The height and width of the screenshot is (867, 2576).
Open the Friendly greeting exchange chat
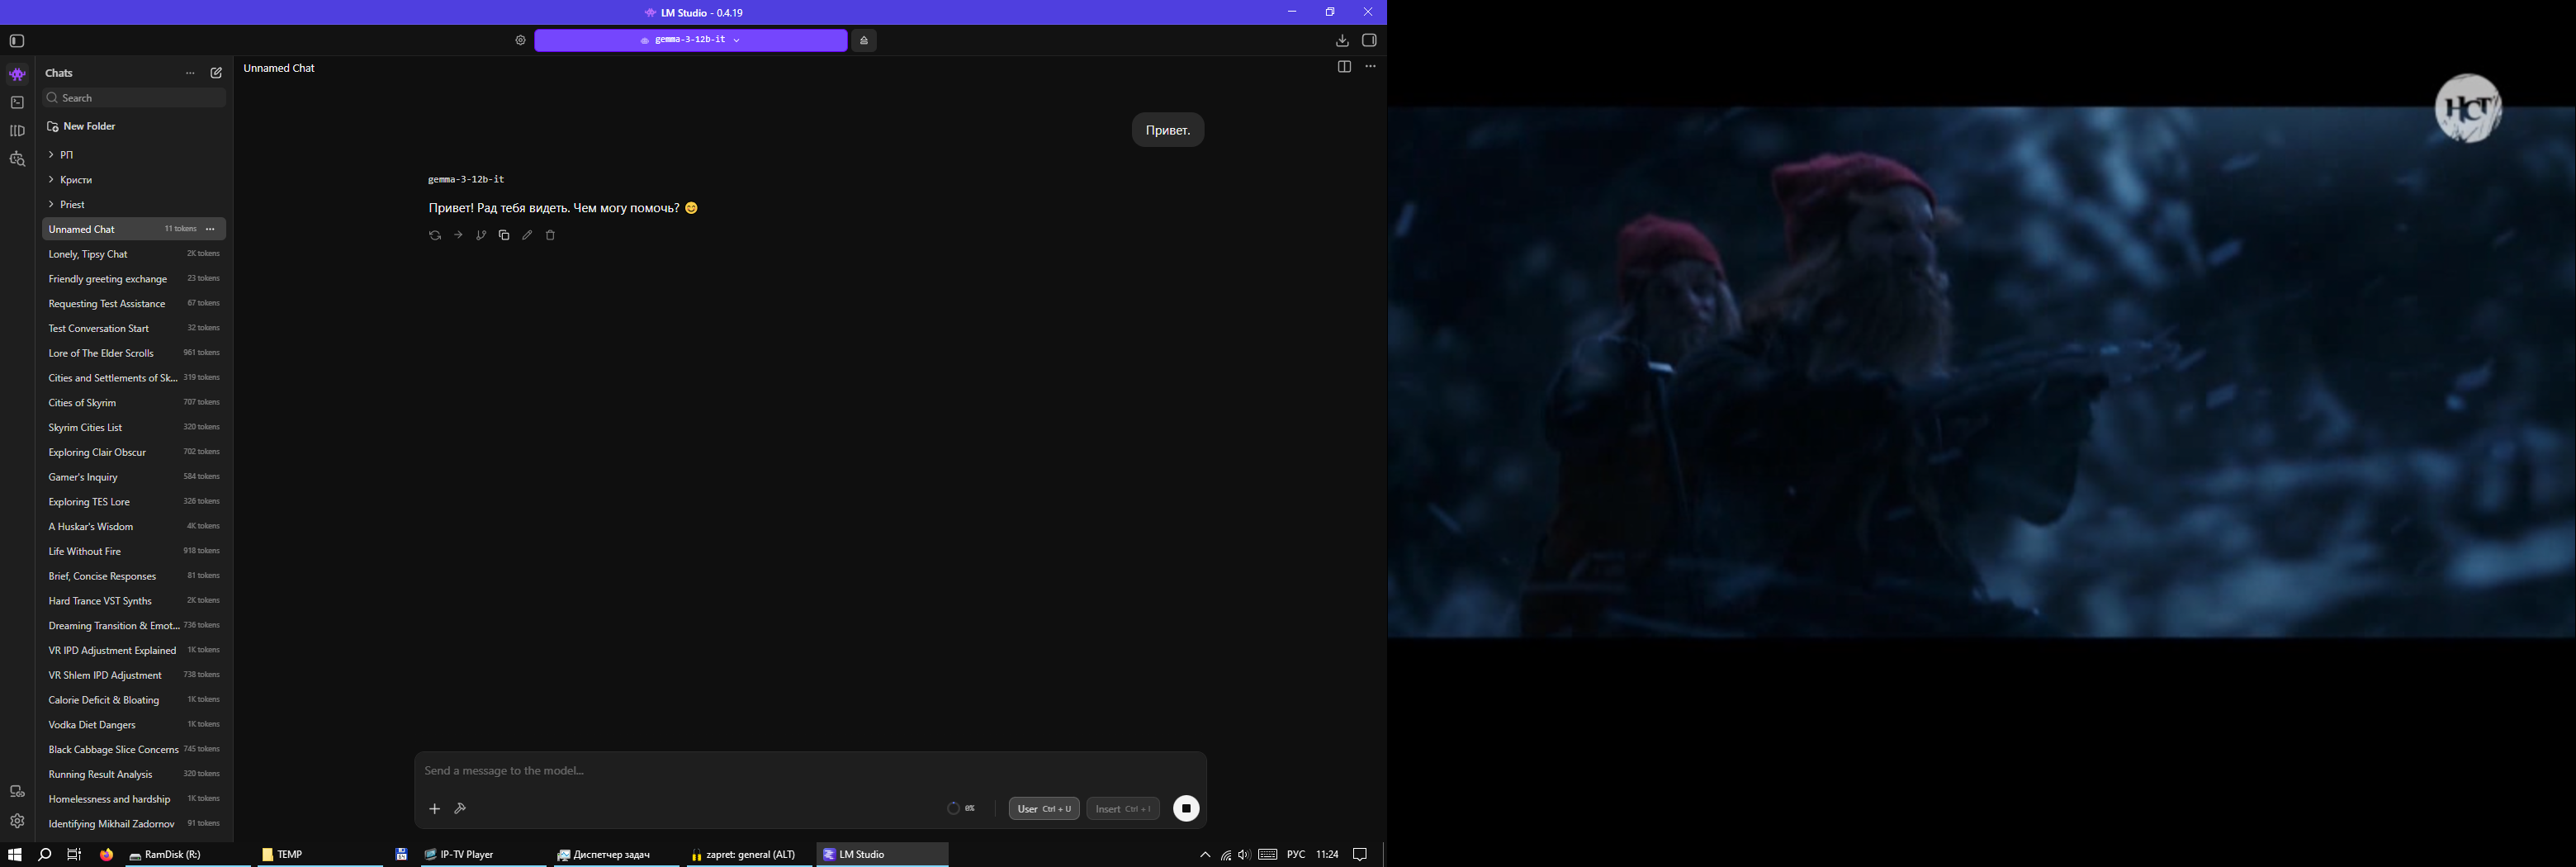[x=134, y=279]
